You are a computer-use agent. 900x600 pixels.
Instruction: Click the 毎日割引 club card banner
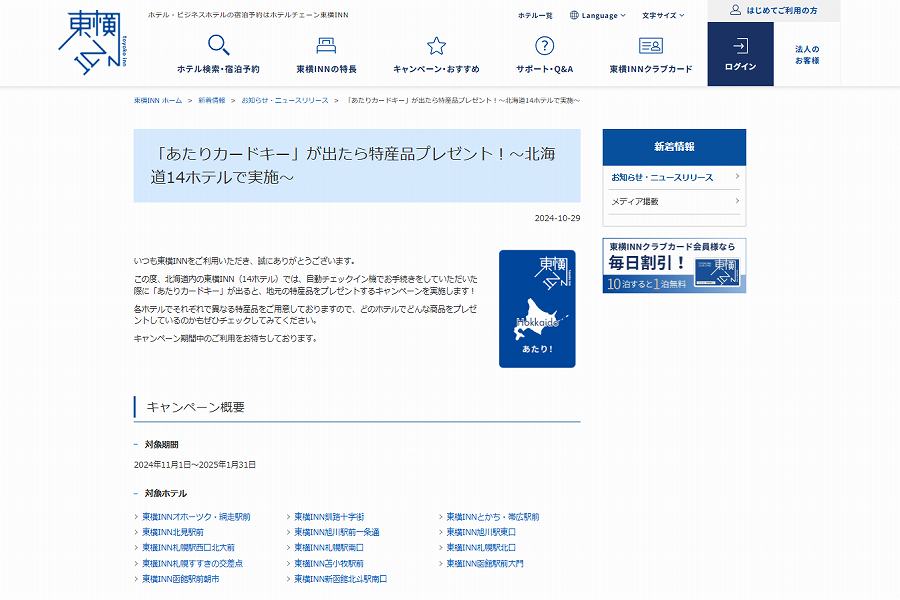pyautogui.click(x=674, y=266)
